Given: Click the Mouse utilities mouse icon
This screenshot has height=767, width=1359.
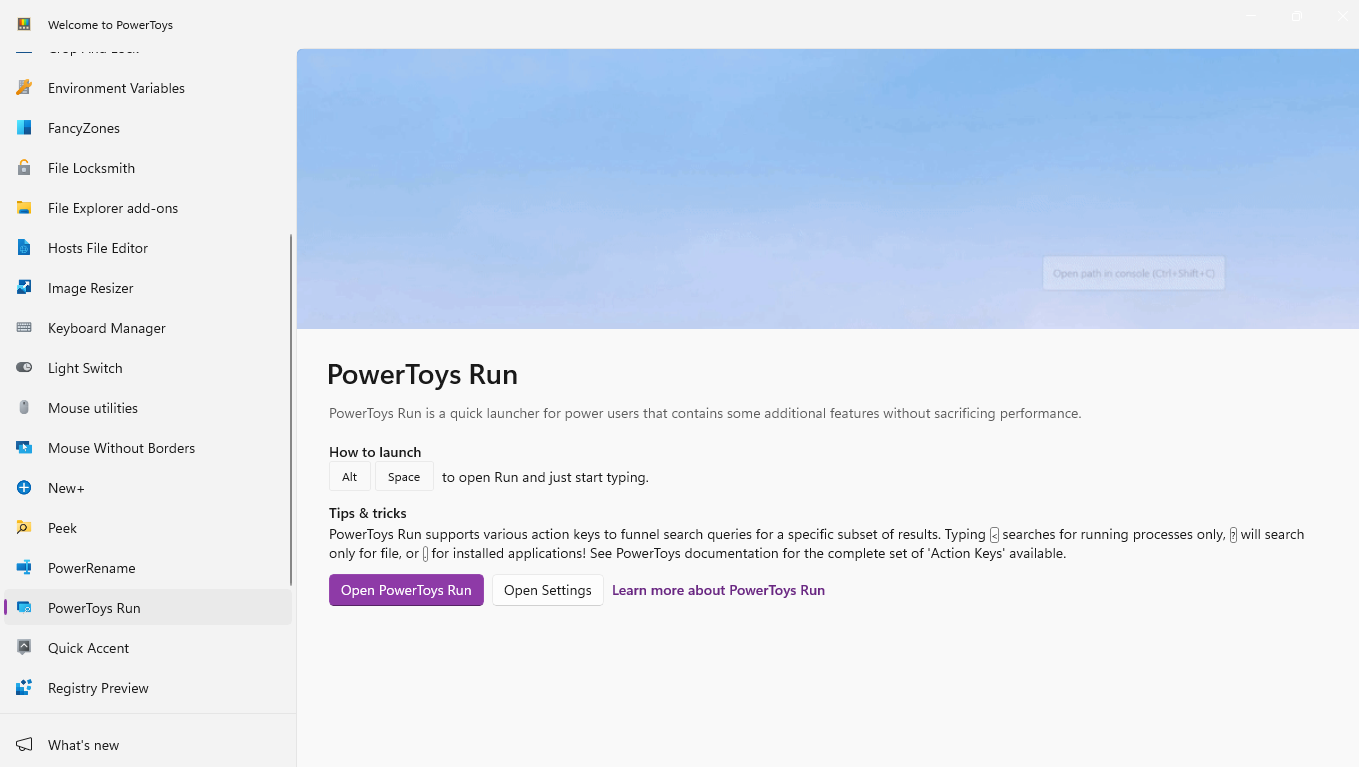Looking at the screenshot, I should click(24, 408).
